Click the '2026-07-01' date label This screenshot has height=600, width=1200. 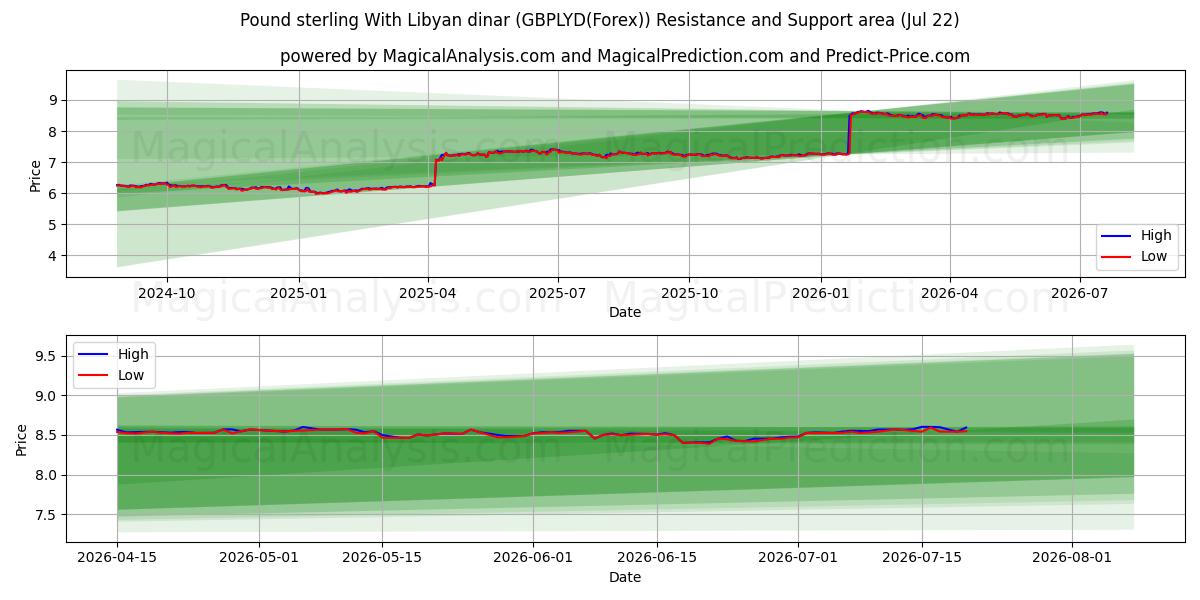(799, 560)
